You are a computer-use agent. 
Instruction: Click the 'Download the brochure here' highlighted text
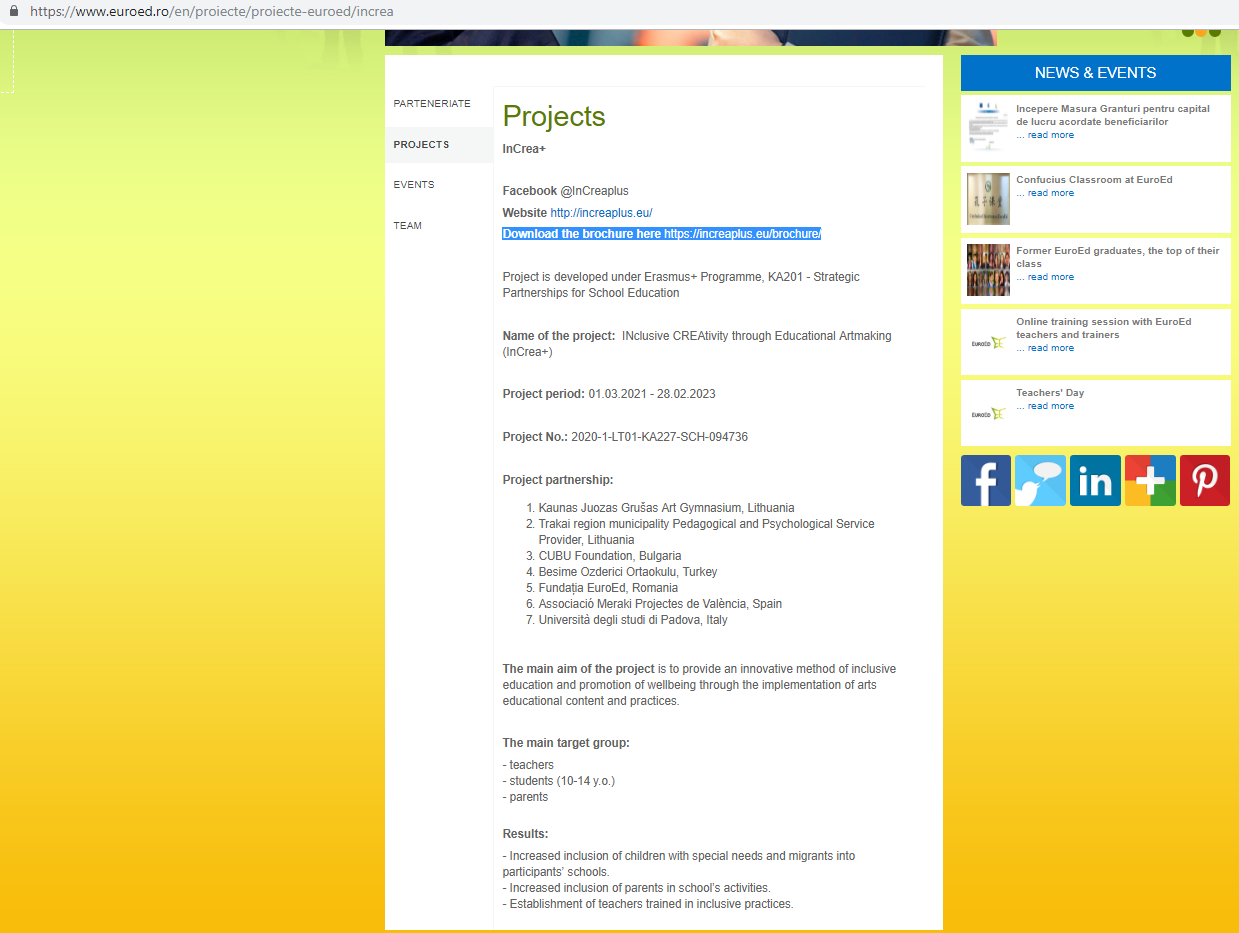(582, 234)
